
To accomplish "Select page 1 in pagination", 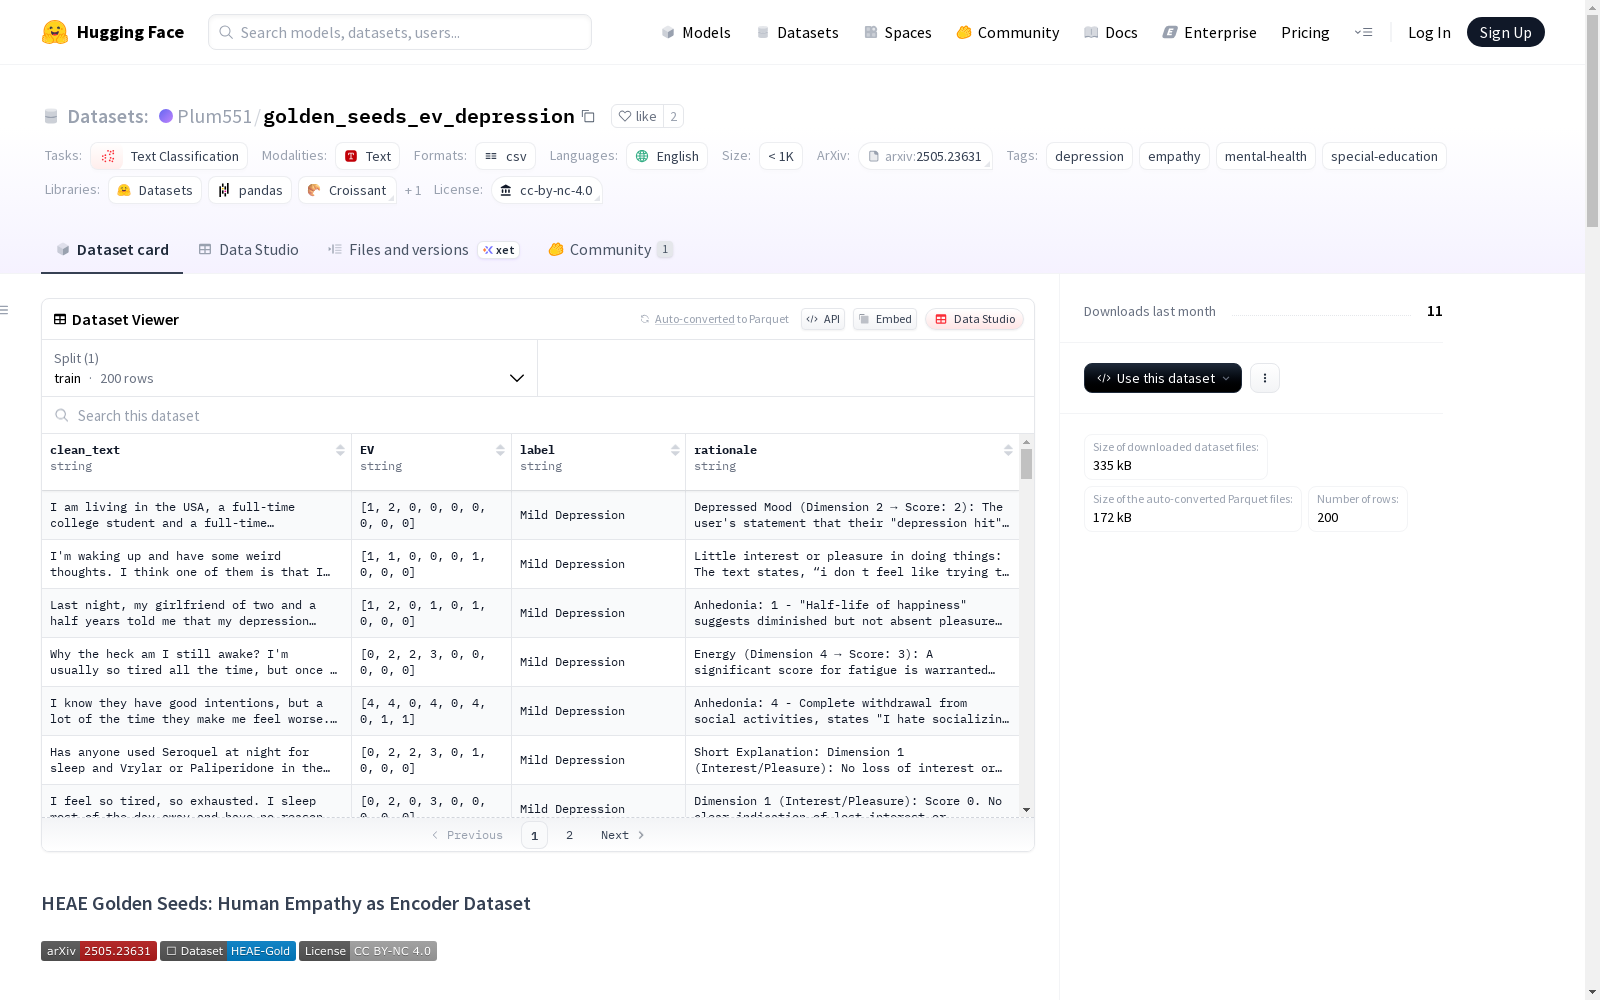I will (534, 835).
